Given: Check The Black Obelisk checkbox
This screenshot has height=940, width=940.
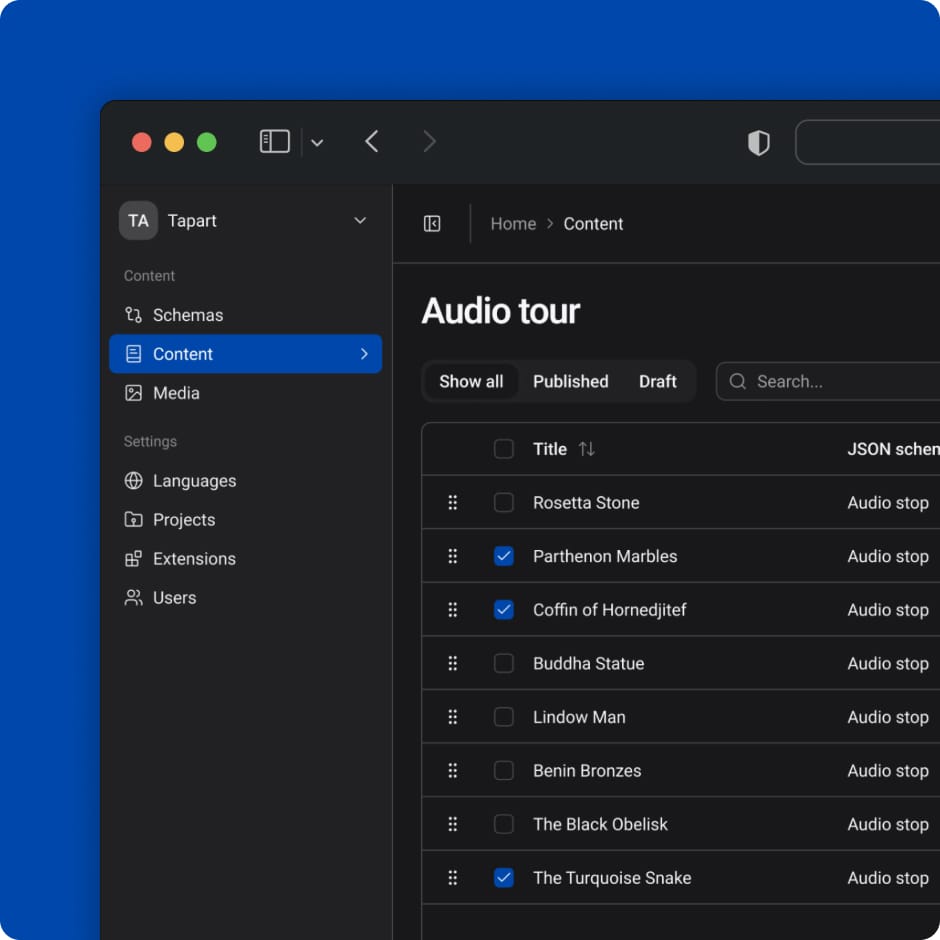Looking at the screenshot, I should [x=504, y=824].
